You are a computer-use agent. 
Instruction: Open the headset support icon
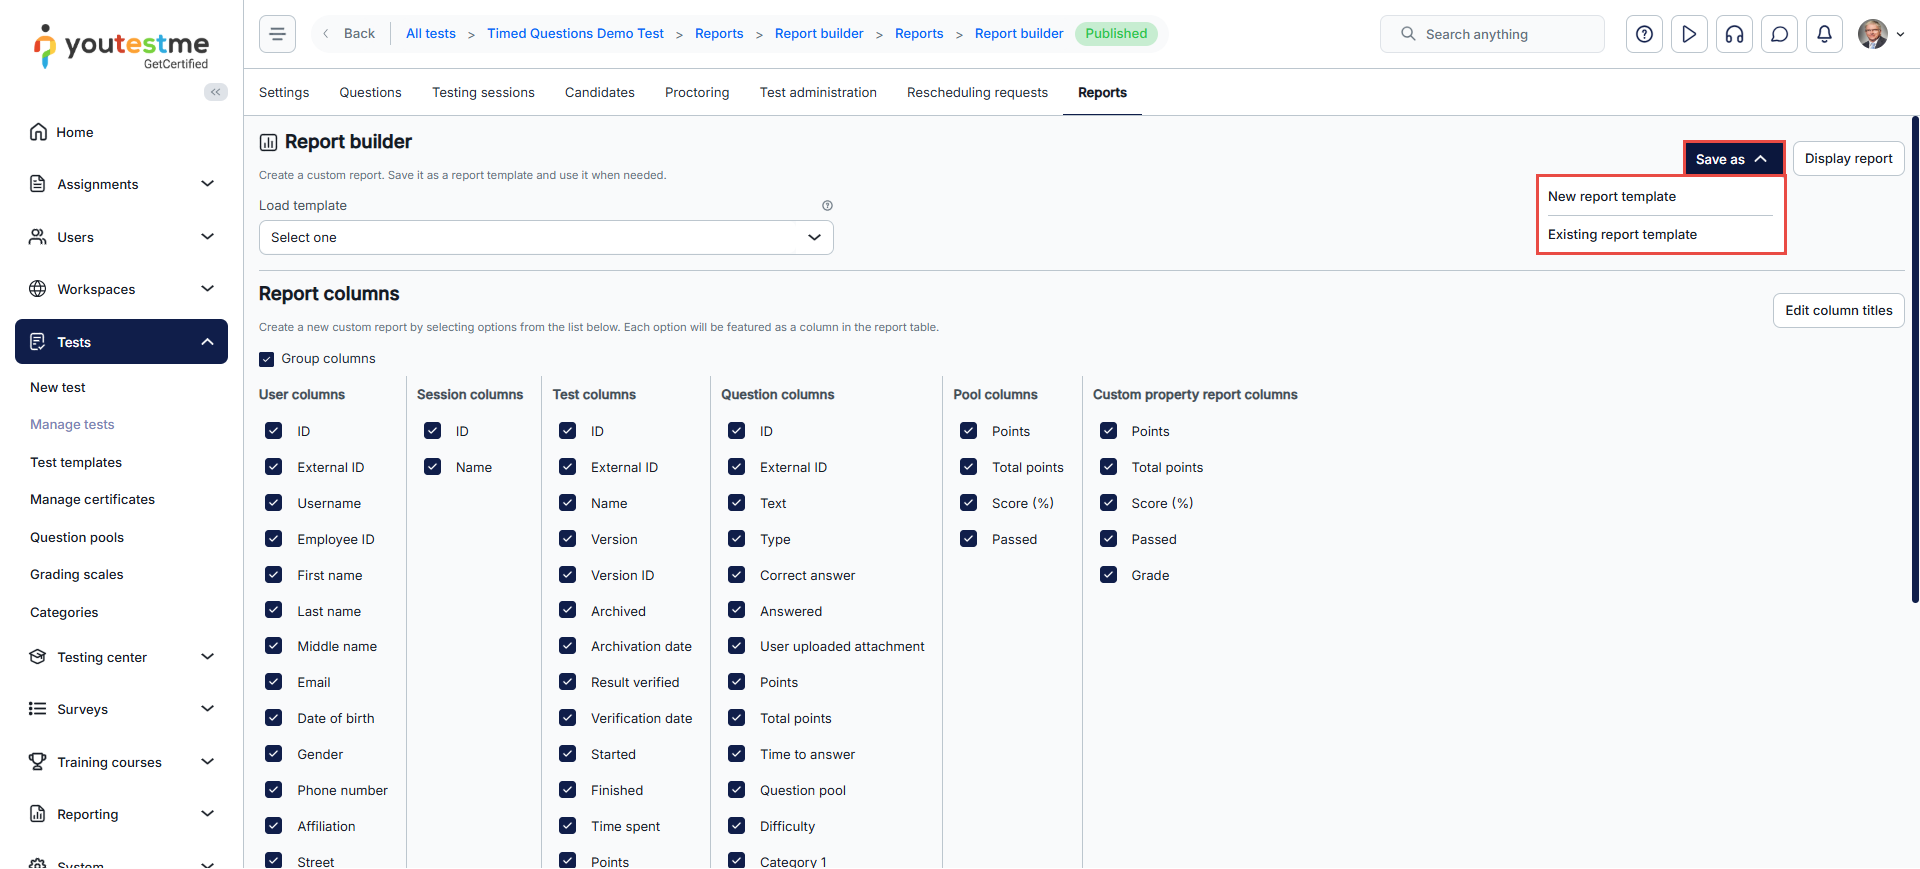(1734, 34)
